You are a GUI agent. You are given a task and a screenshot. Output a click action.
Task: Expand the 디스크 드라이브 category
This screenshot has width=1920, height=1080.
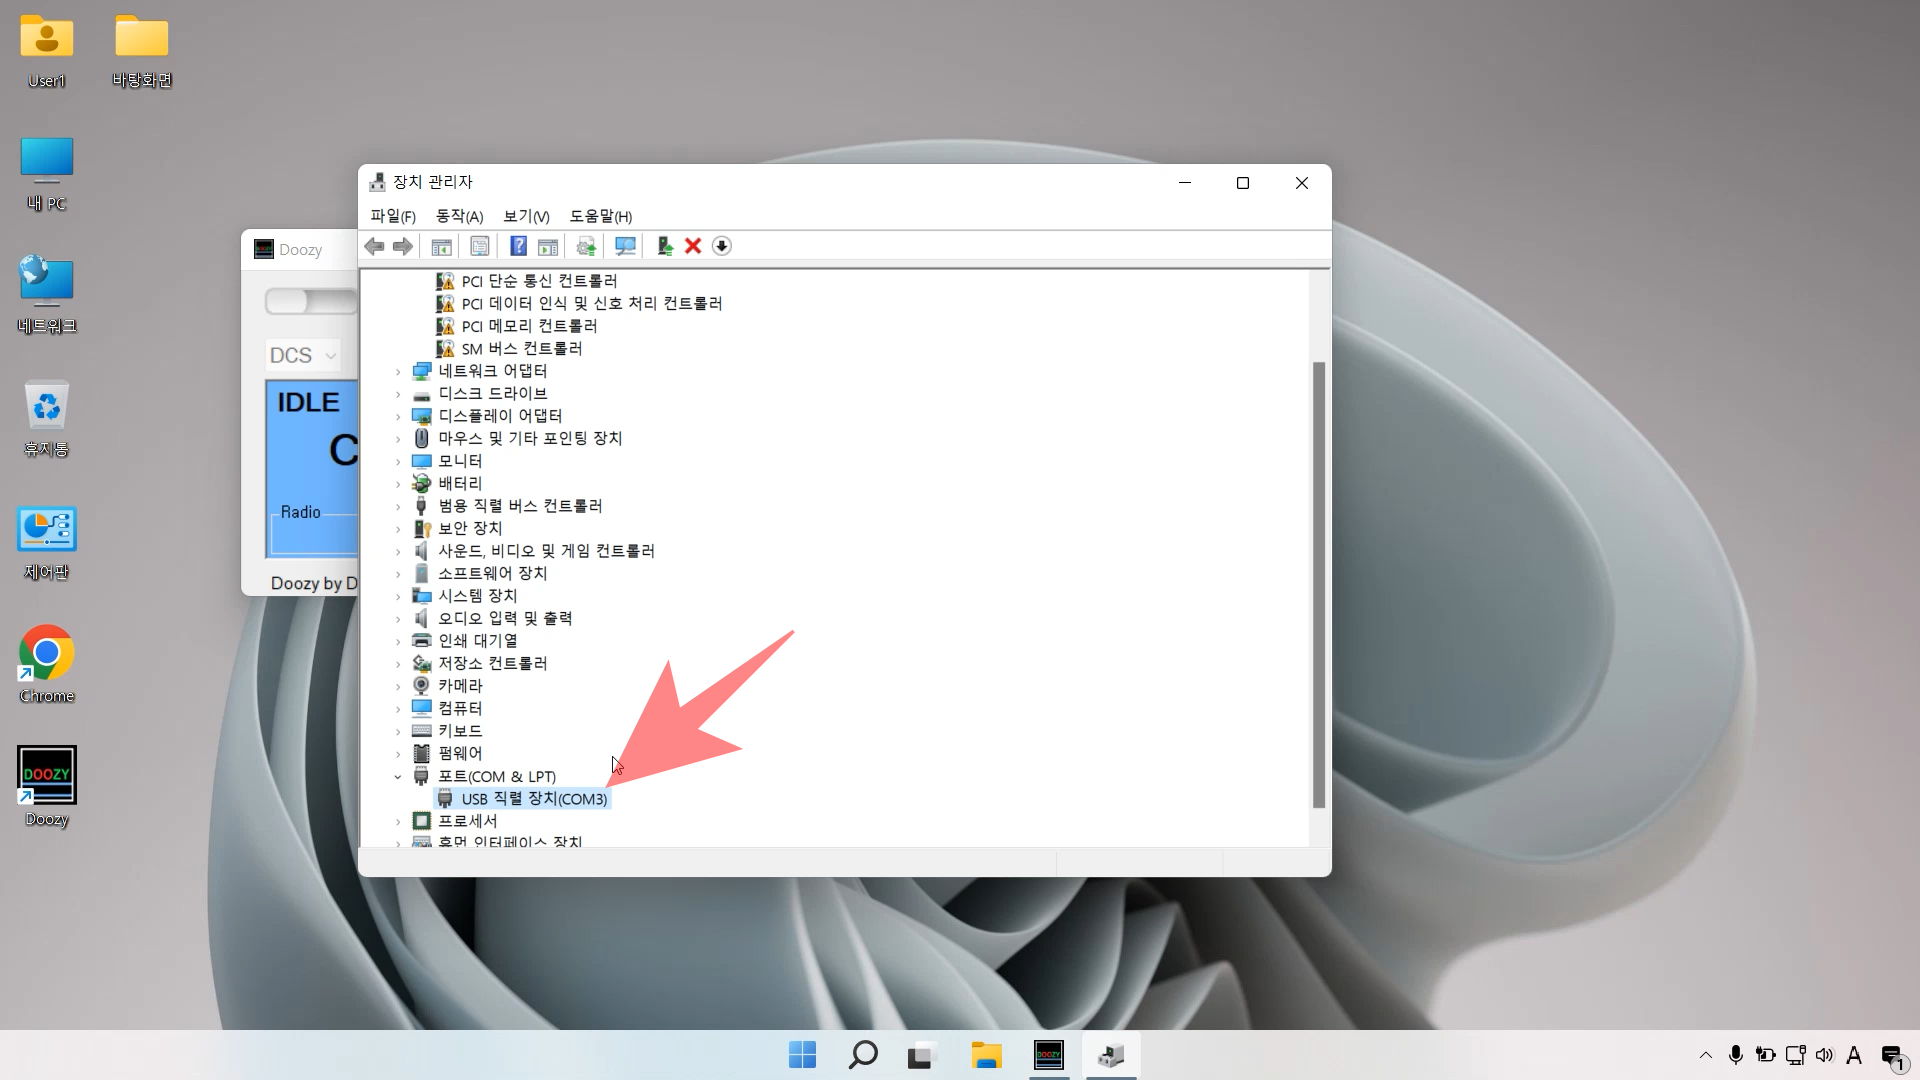click(399, 393)
